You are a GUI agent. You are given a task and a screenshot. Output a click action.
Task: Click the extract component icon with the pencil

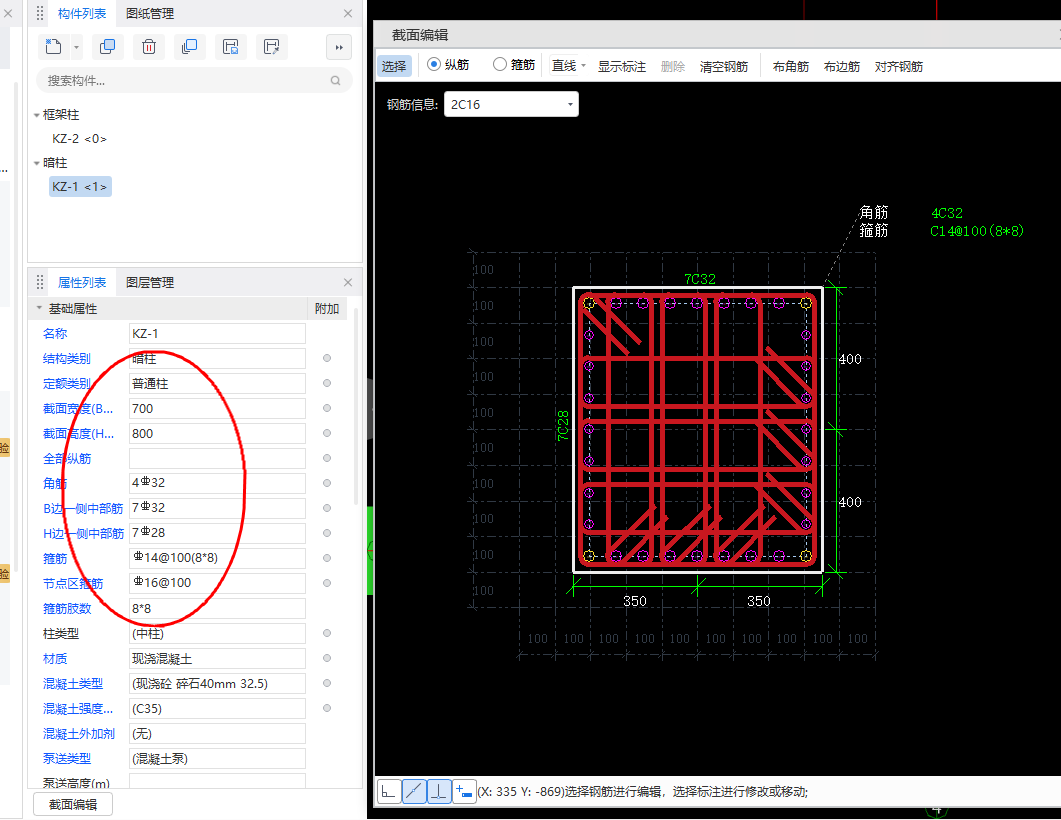pyautogui.click(x=272, y=47)
